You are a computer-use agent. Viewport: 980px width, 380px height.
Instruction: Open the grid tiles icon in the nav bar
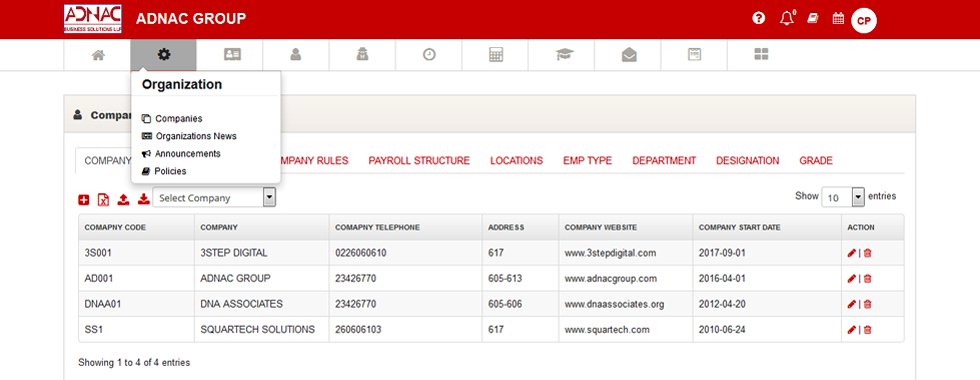click(761, 55)
